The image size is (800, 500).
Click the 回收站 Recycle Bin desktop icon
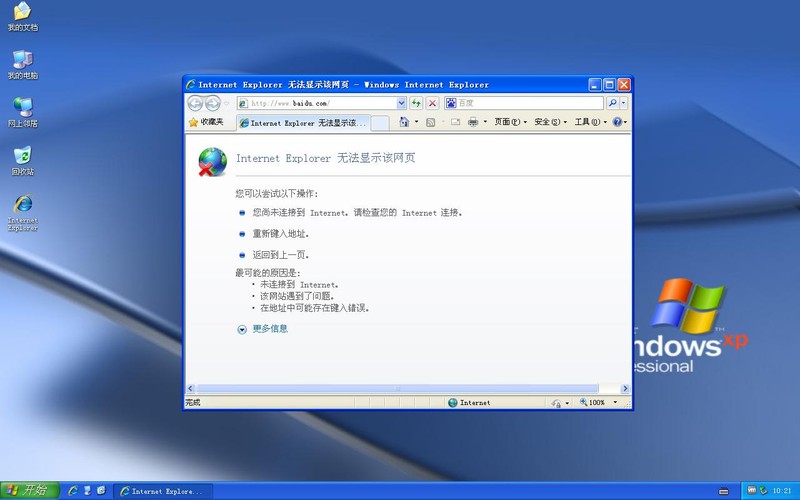(x=22, y=161)
